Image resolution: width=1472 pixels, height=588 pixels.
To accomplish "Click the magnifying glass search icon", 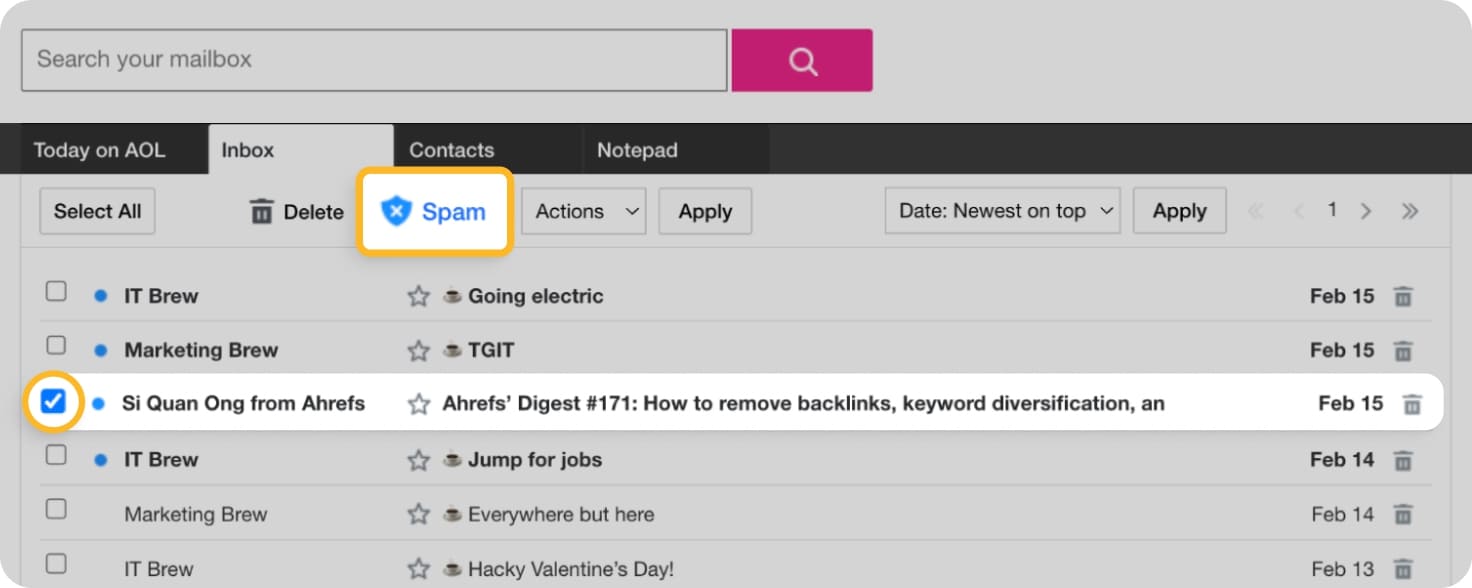I will pos(802,59).
